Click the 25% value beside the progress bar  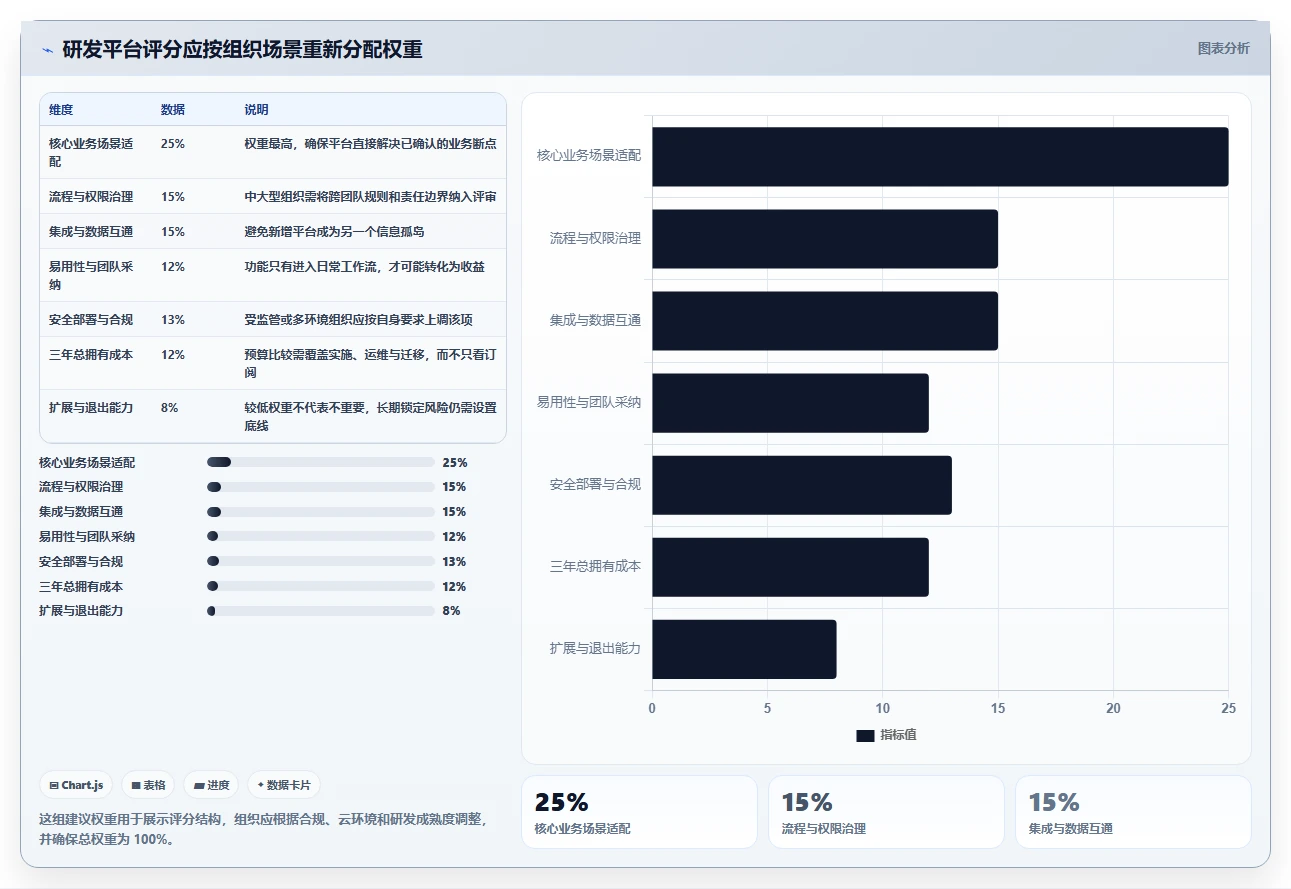click(x=455, y=463)
